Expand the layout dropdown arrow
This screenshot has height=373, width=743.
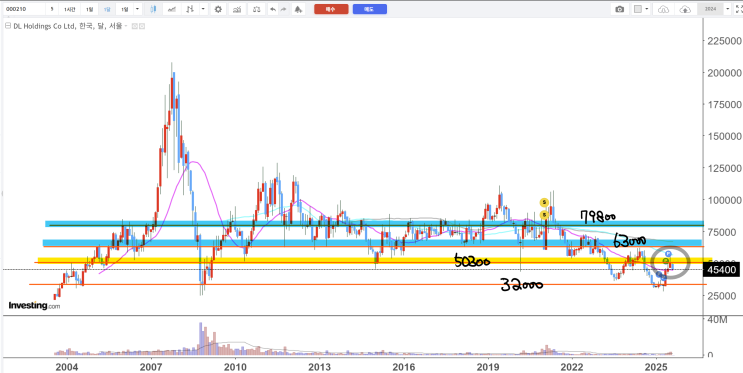point(648,9)
